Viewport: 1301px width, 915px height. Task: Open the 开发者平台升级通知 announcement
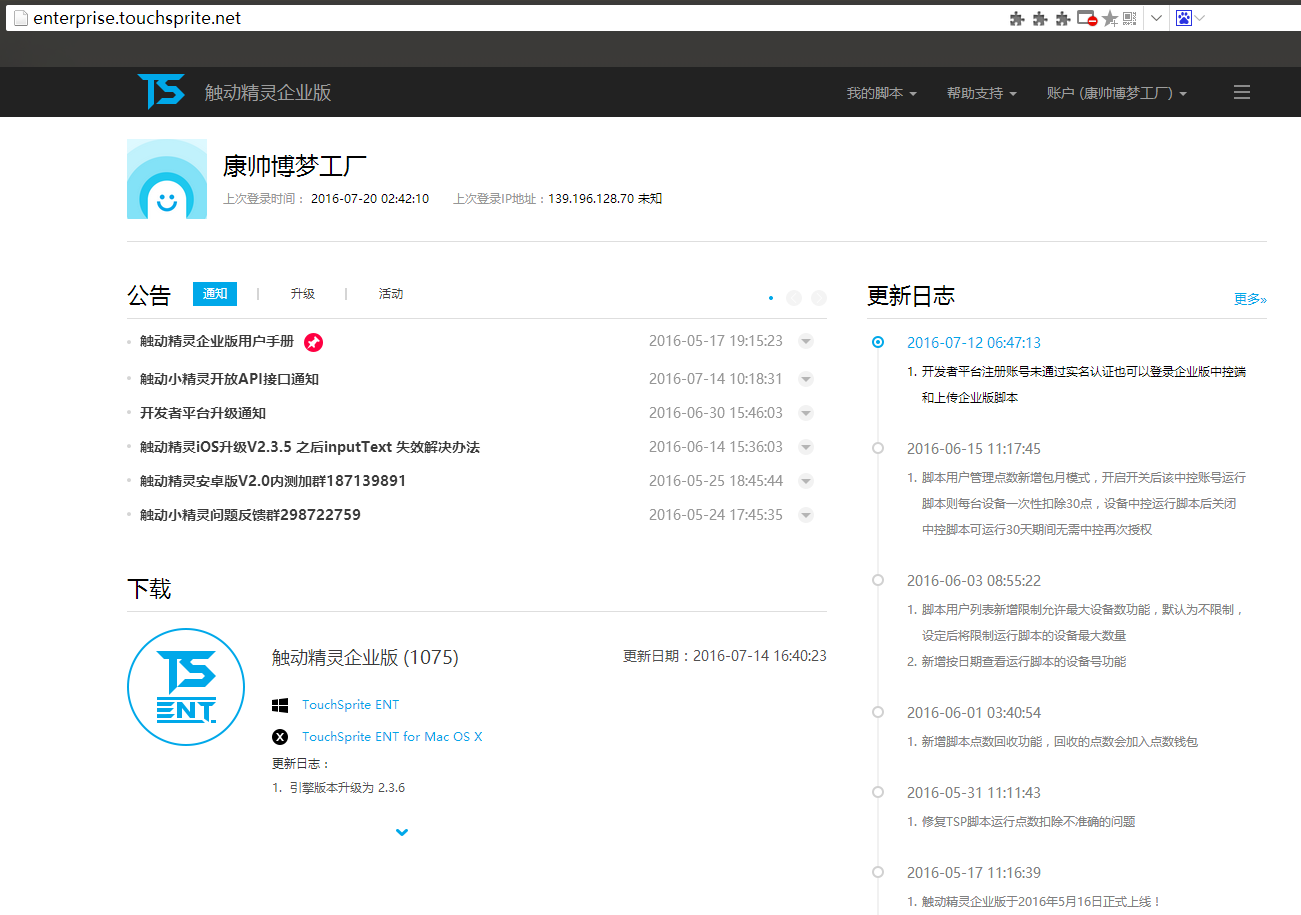pos(203,413)
